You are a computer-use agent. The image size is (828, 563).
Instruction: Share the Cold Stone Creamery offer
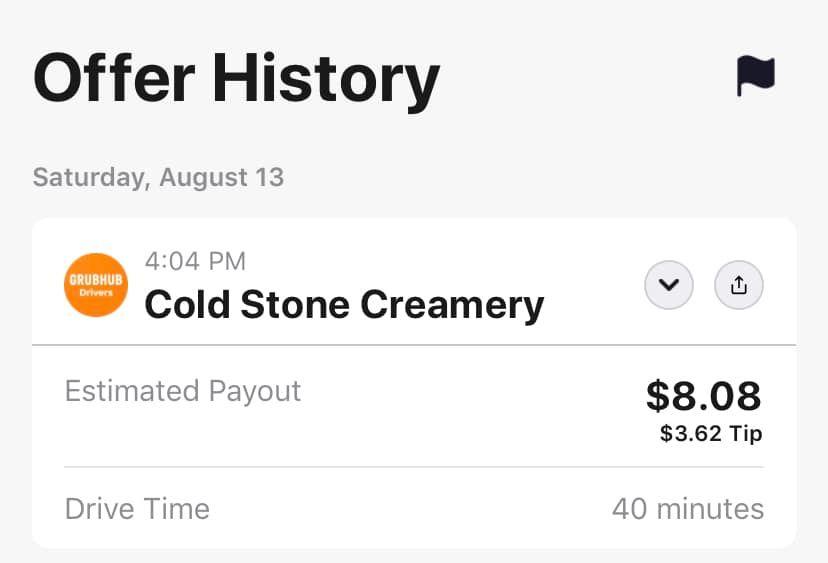pyautogui.click(x=739, y=286)
